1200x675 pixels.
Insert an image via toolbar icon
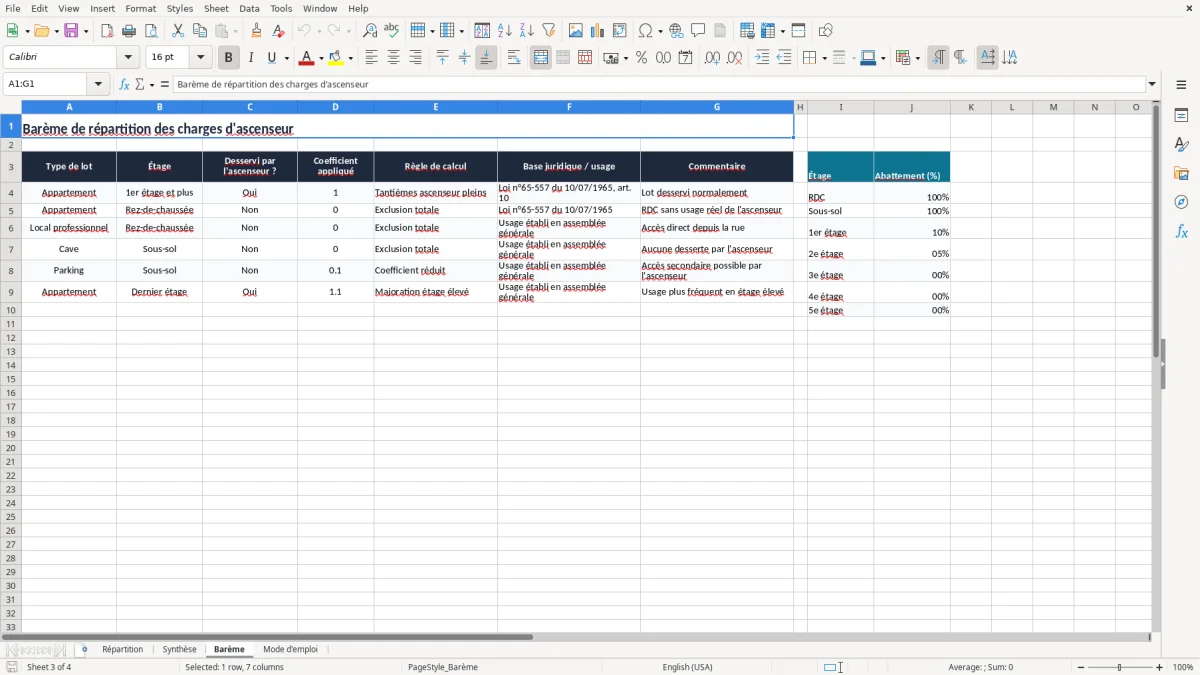point(576,31)
